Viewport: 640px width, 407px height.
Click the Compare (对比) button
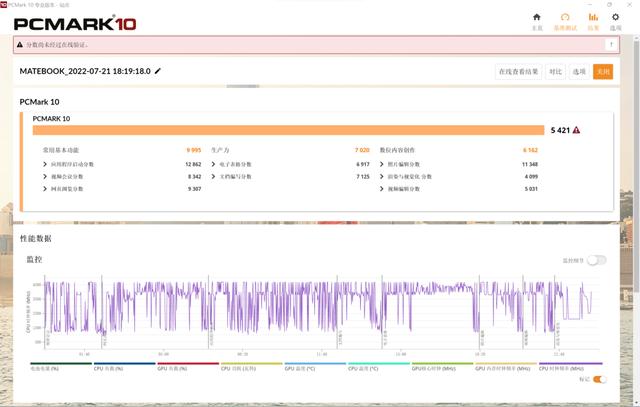coord(556,72)
